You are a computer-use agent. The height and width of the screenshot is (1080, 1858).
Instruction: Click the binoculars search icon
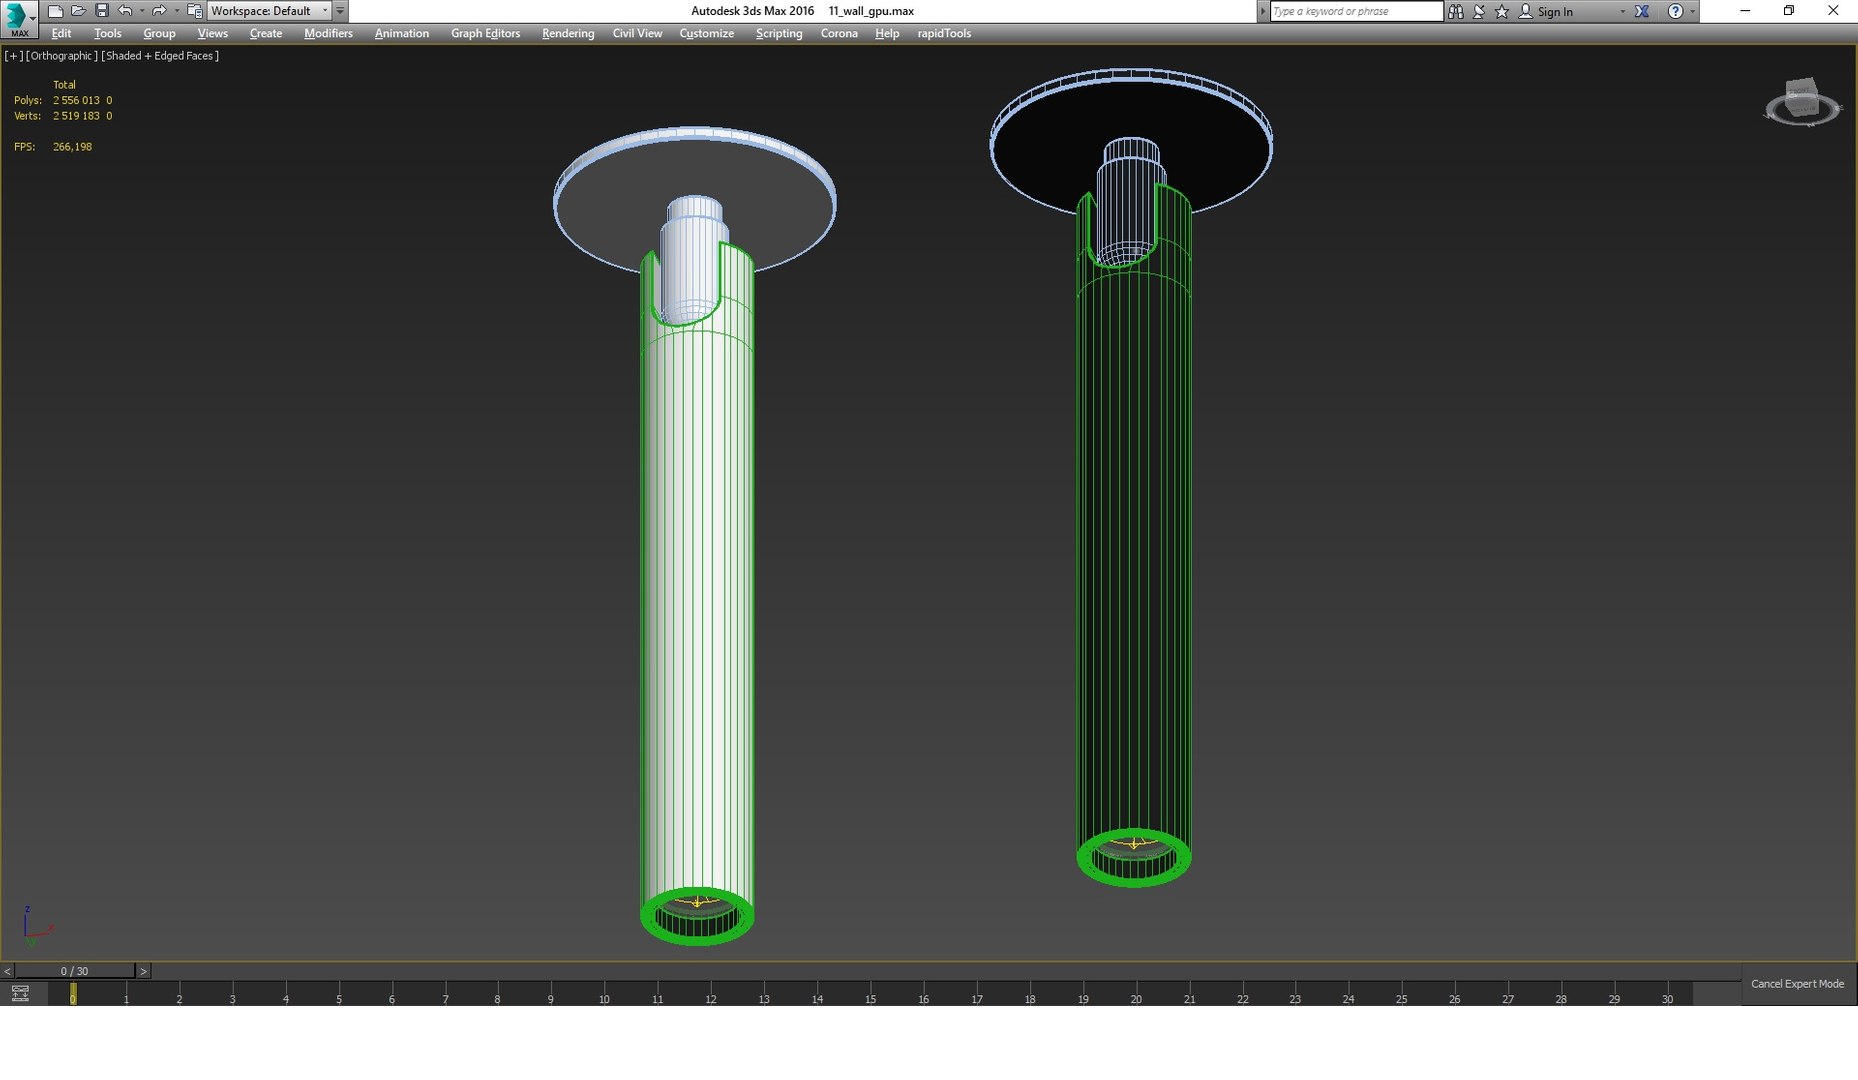[1455, 11]
